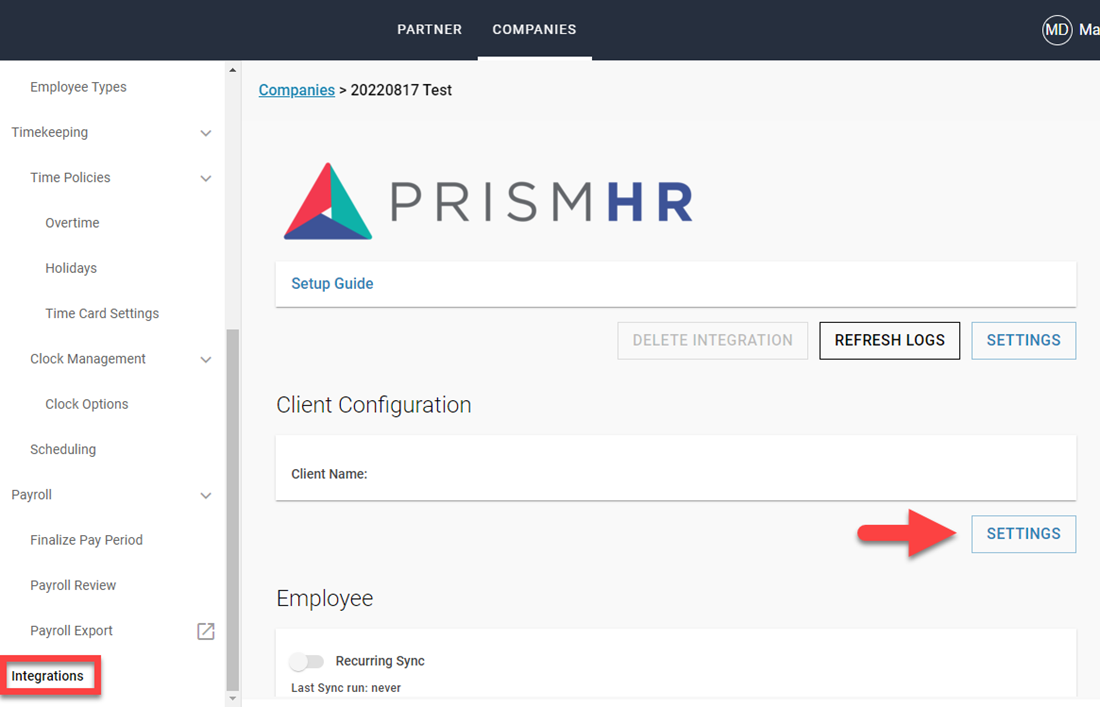Open the Companies breadcrumb link

pos(296,89)
